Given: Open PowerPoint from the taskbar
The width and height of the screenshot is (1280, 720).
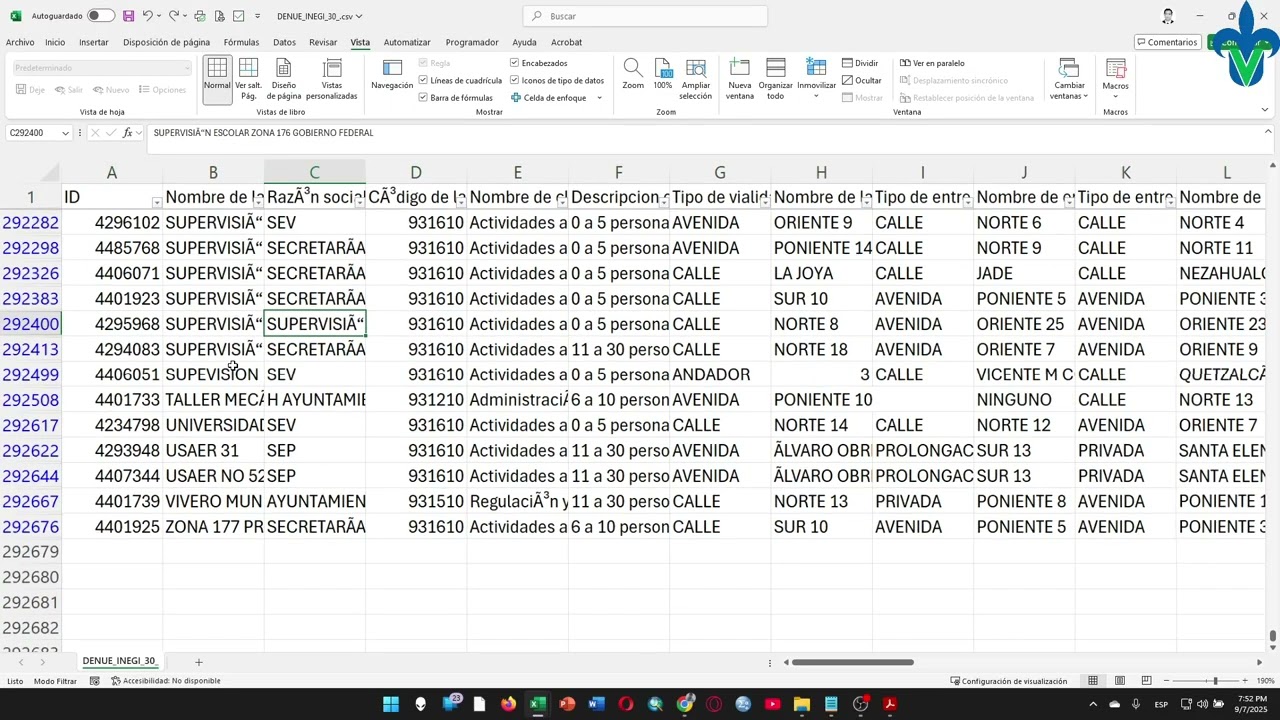Looking at the screenshot, I should click(567, 704).
